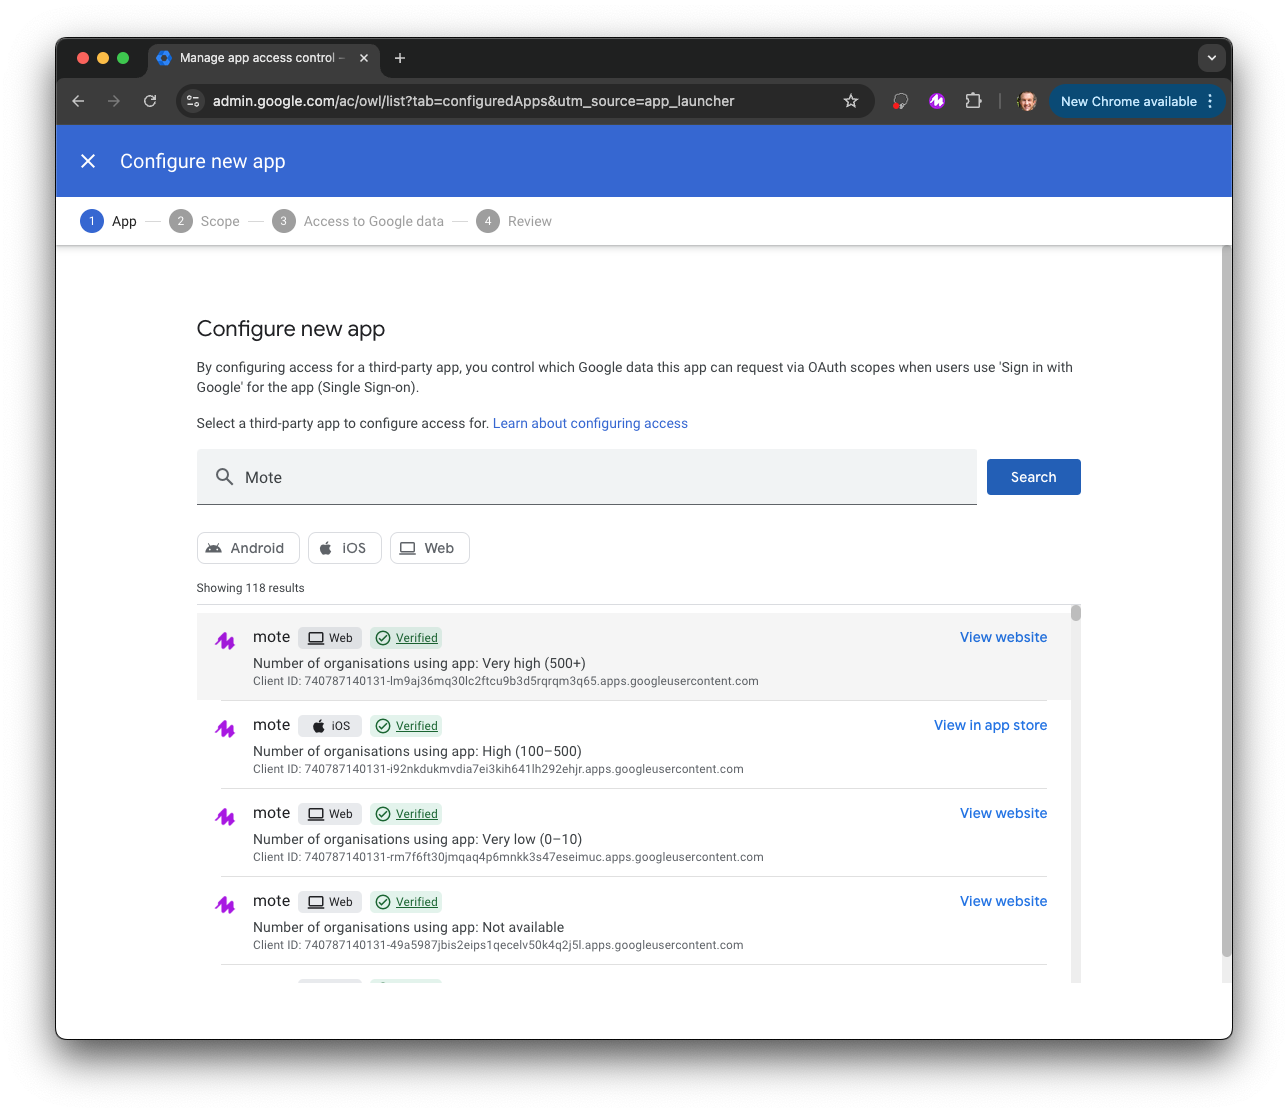This screenshot has height=1113, width=1288.
Task: Click the browser forward arrow
Action: click(x=114, y=101)
